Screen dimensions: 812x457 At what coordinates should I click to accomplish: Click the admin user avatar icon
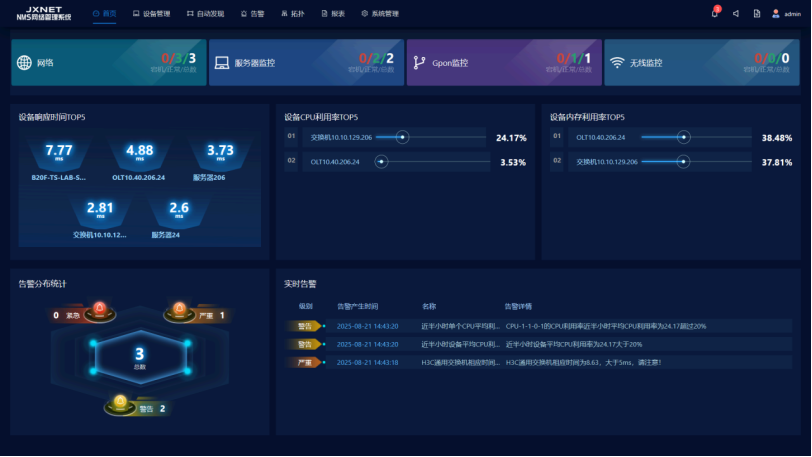775,14
